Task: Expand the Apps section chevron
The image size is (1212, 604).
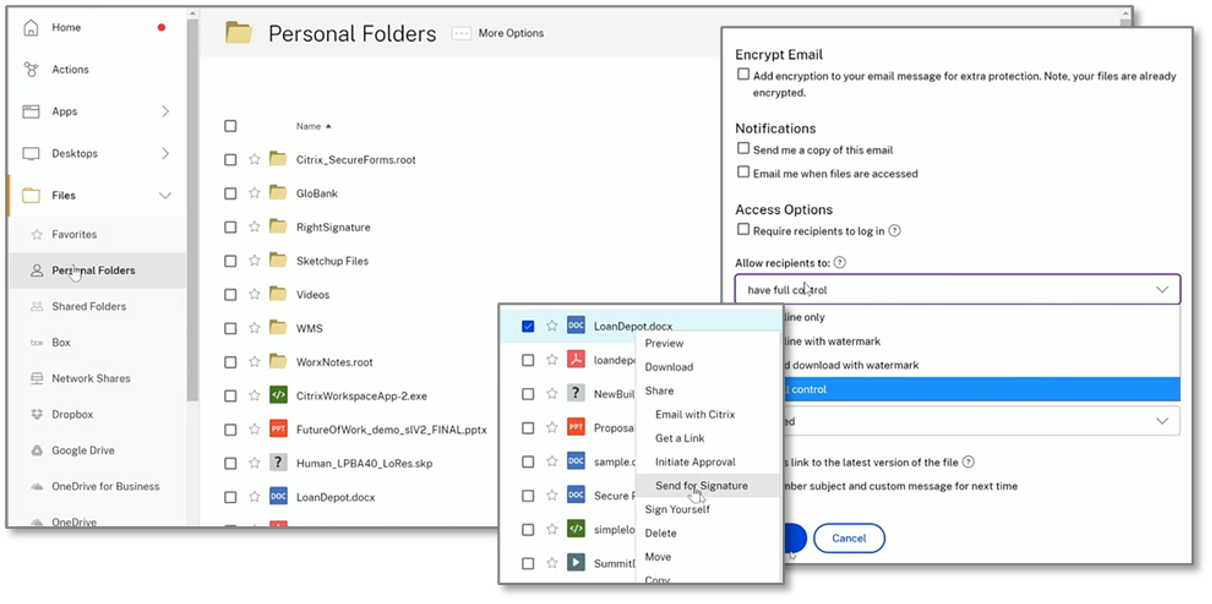Action: point(165,111)
